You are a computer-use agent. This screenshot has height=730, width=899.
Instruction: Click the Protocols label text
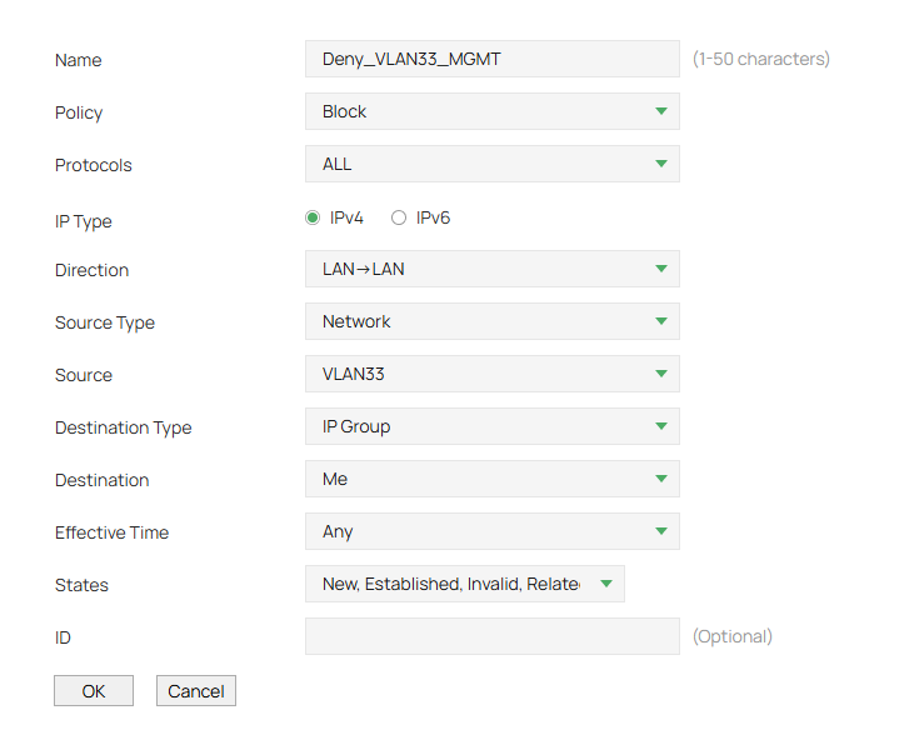click(93, 165)
